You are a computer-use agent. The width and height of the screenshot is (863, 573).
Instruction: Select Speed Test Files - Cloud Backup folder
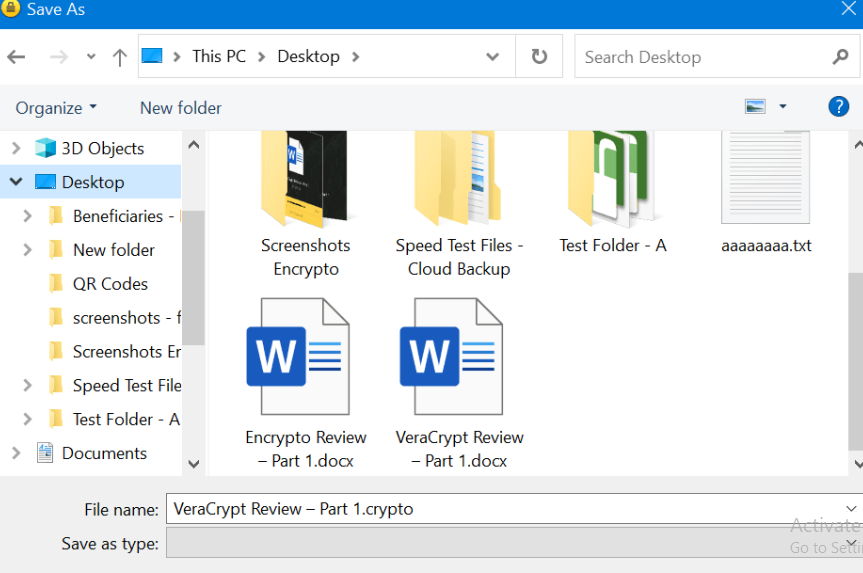(458, 179)
